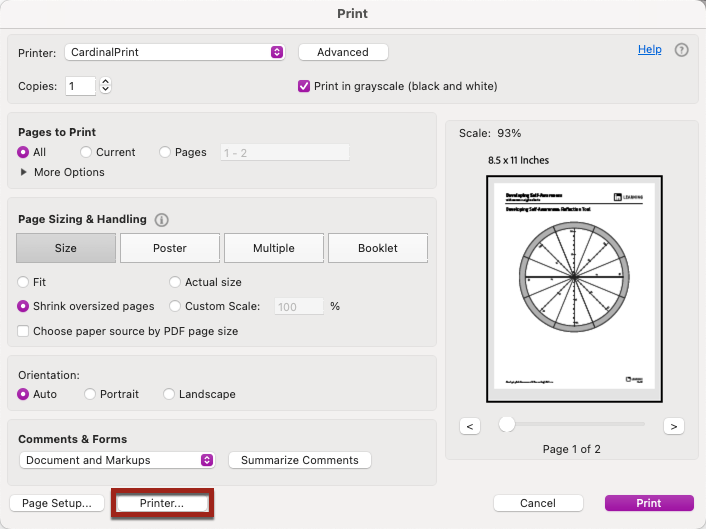
Task: Click the purple Print button
Action: [x=649, y=503]
